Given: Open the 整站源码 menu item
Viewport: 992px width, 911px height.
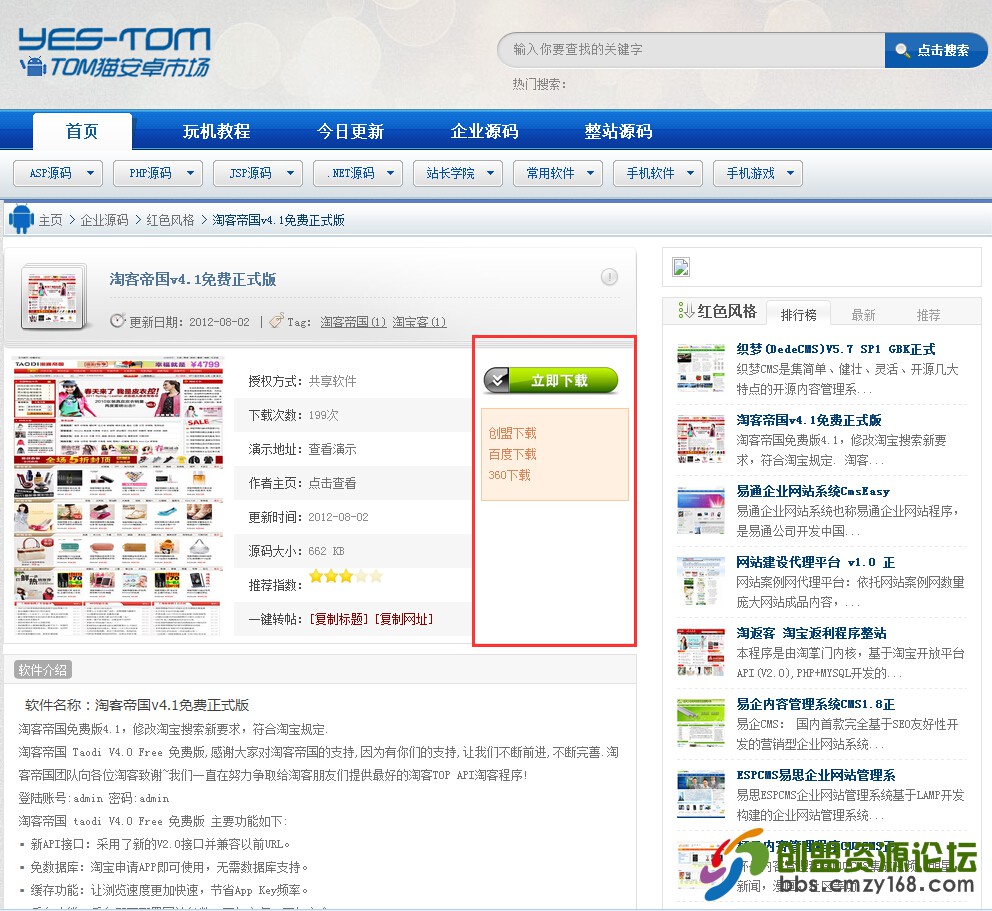Looking at the screenshot, I should click(618, 131).
